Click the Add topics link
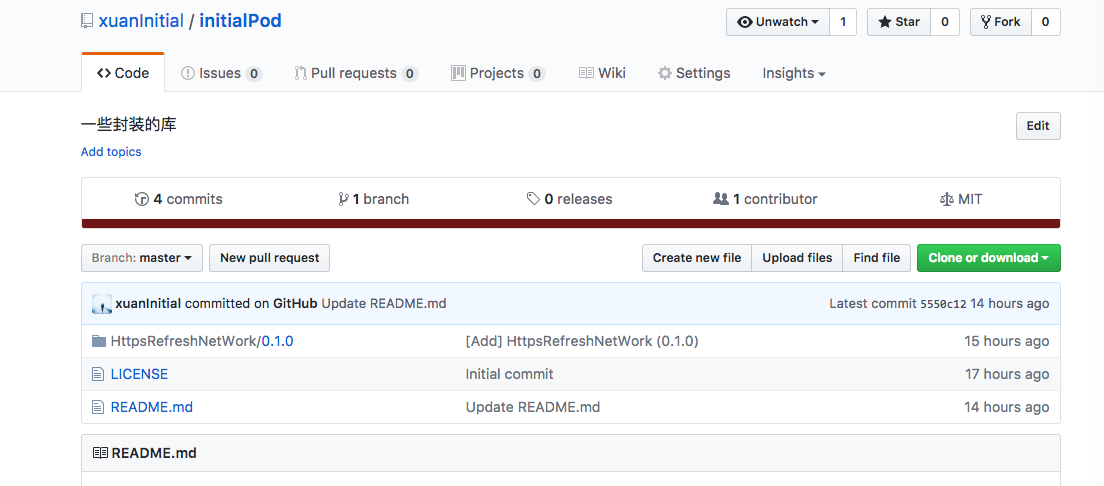 tap(111, 151)
